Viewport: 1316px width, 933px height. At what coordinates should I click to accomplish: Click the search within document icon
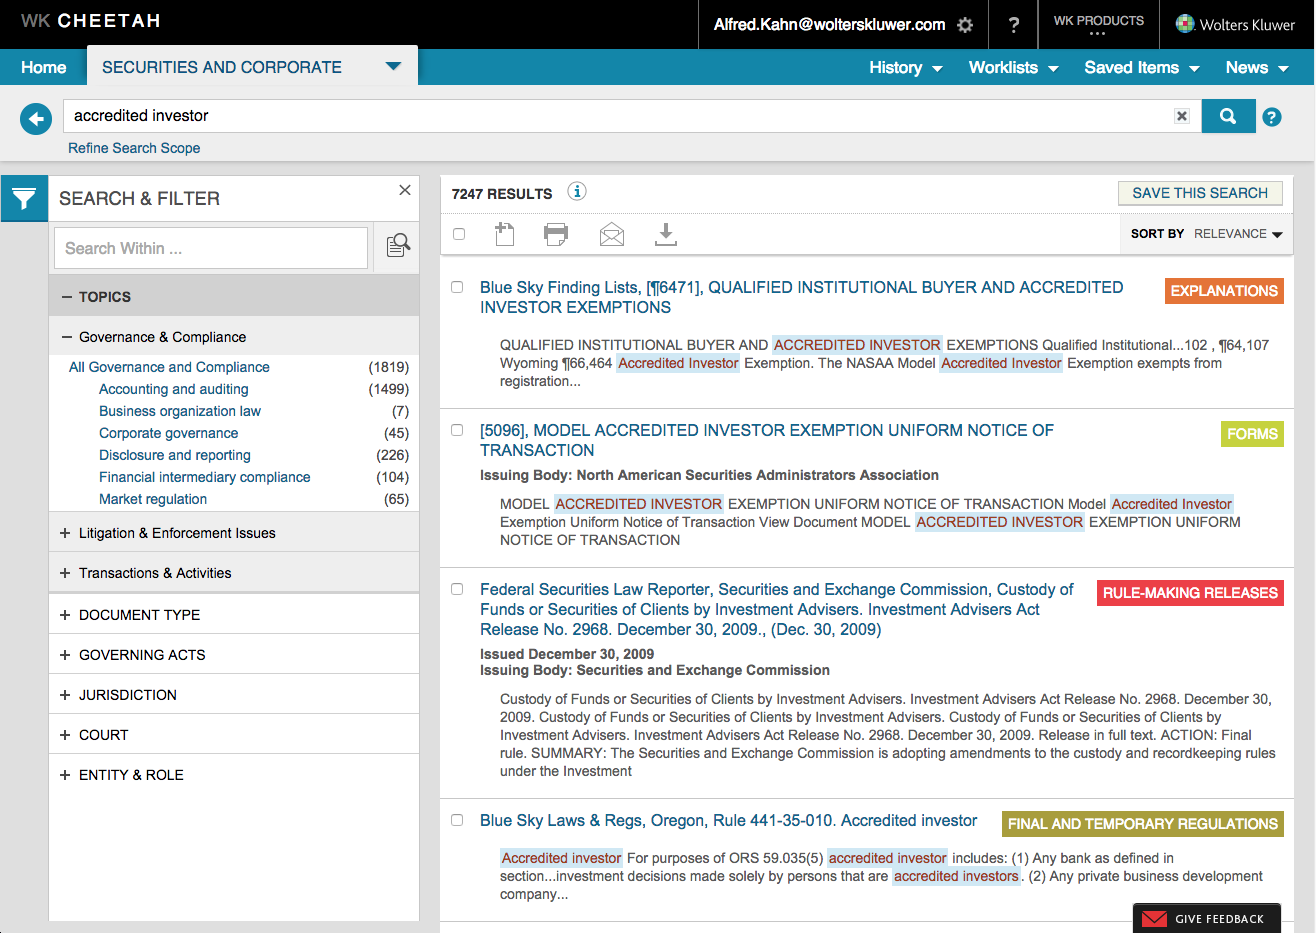(x=398, y=246)
